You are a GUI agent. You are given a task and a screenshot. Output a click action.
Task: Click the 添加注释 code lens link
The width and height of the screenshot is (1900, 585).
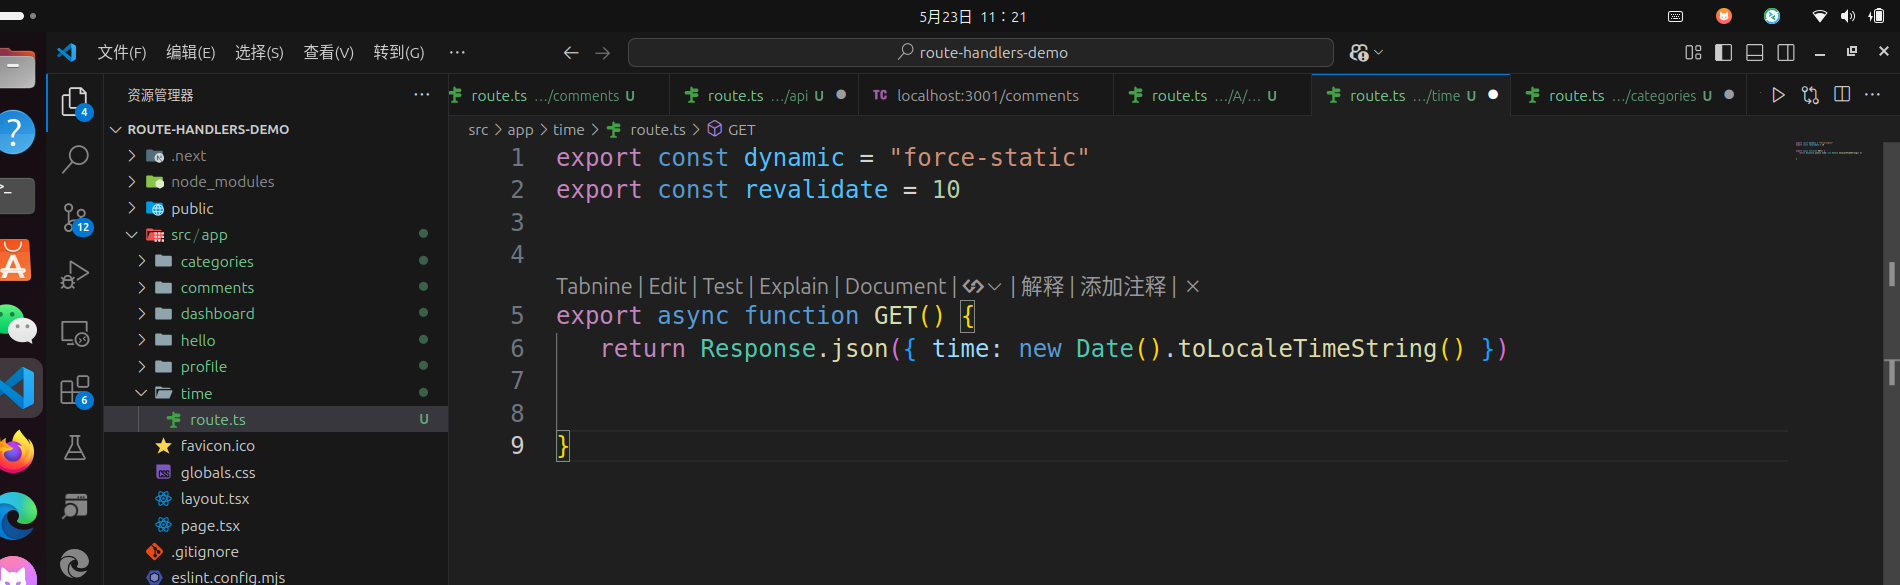[1123, 287]
